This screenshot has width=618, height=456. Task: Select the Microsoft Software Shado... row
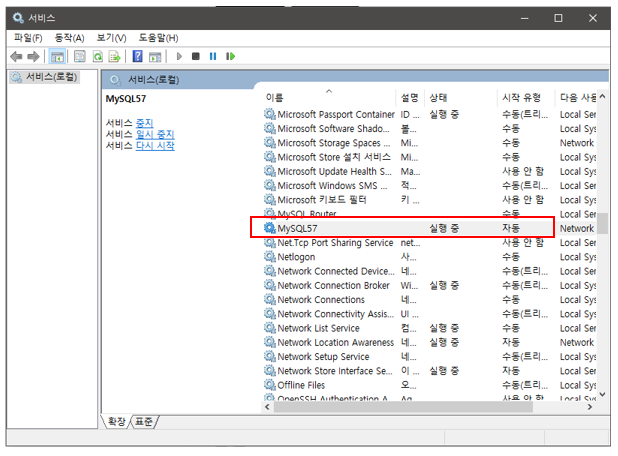click(x=430, y=129)
